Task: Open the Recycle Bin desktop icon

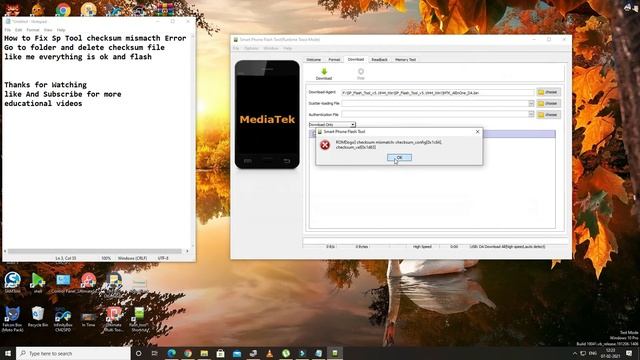Action: (x=38, y=317)
